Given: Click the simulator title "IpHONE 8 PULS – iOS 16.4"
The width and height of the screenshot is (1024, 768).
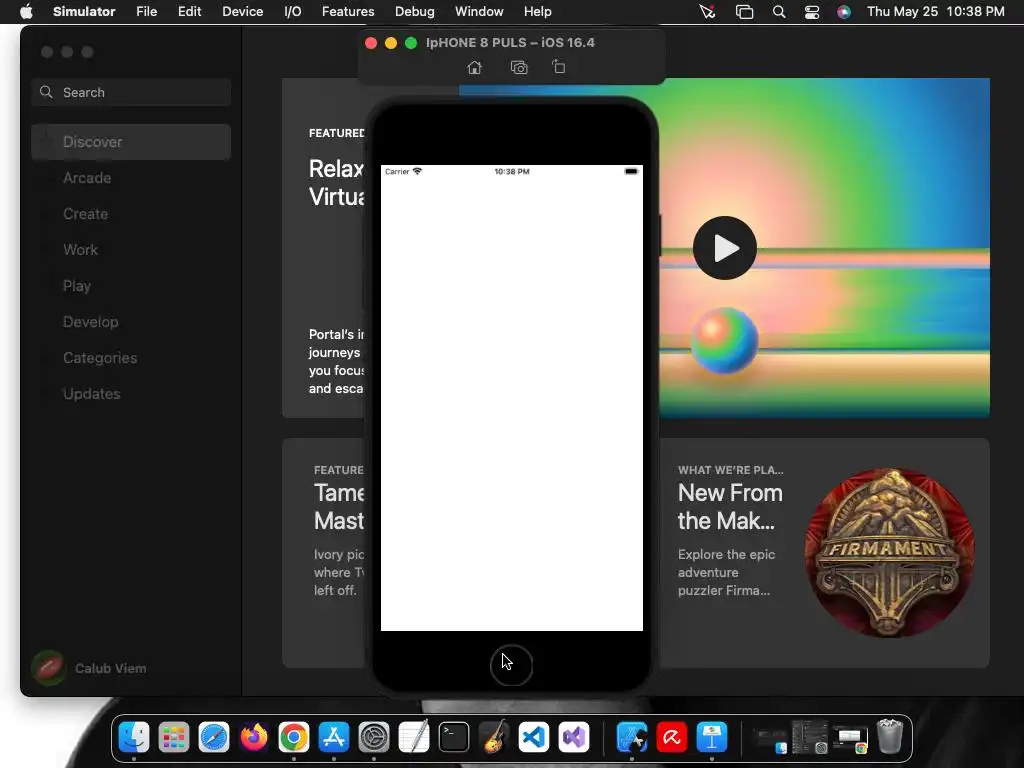Looking at the screenshot, I should point(510,42).
